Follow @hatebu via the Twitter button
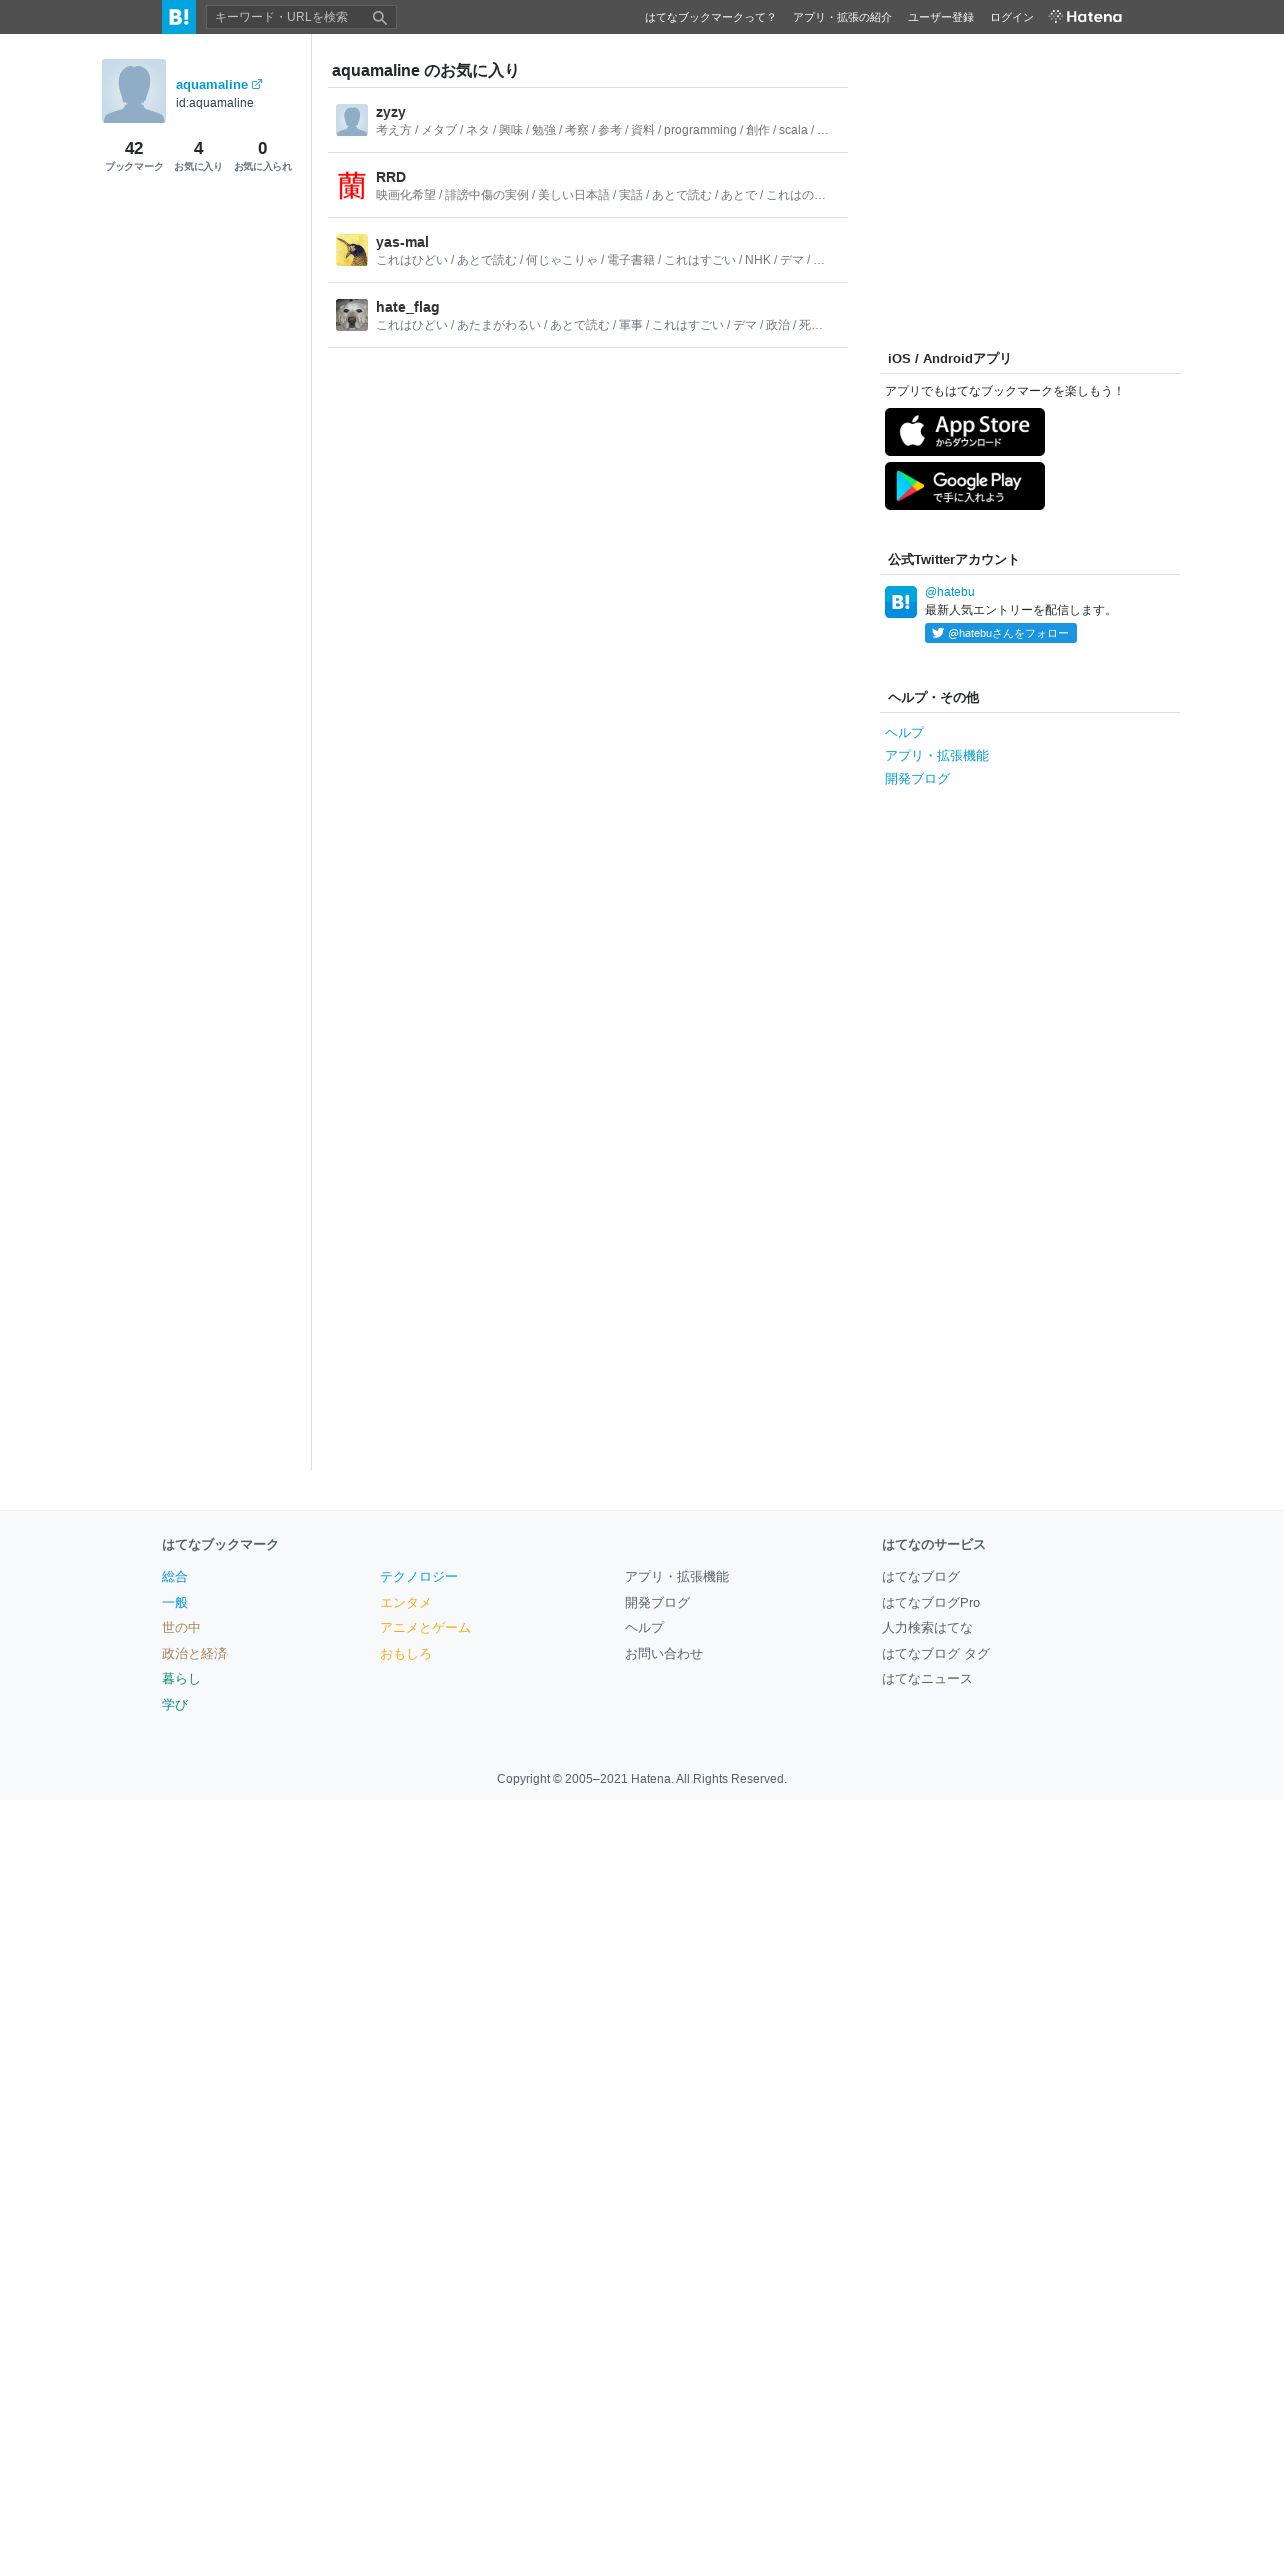The width and height of the screenshot is (1284, 2568). pos(1001,633)
